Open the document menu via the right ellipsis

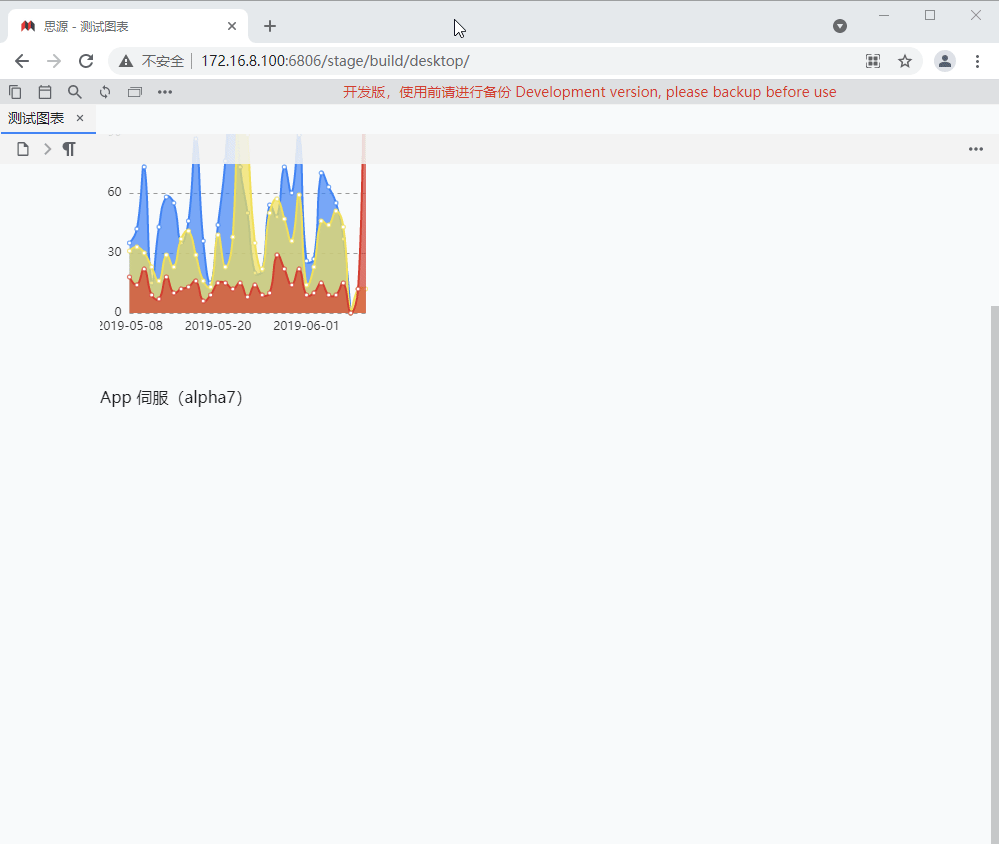point(976,149)
